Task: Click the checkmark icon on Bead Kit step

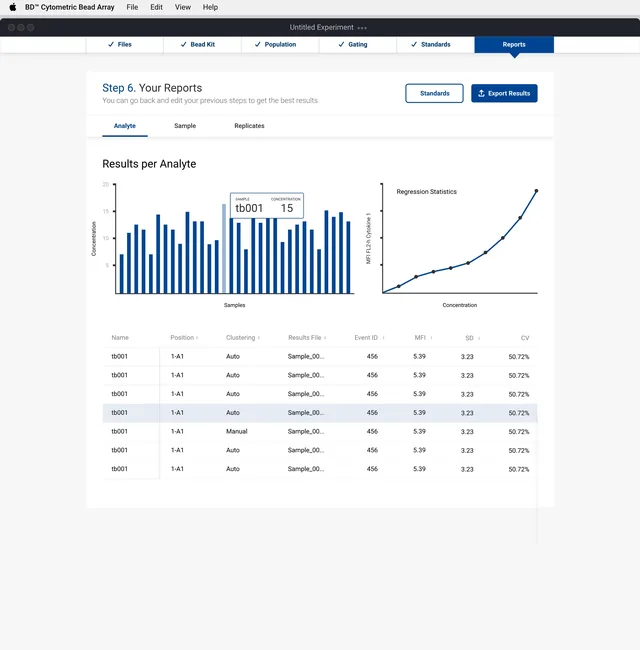Action: point(184,44)
